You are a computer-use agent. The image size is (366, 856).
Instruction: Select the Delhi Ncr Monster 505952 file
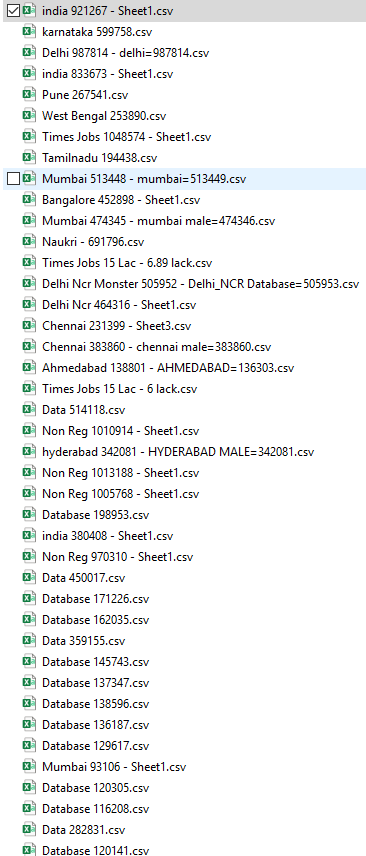point(200,284)
